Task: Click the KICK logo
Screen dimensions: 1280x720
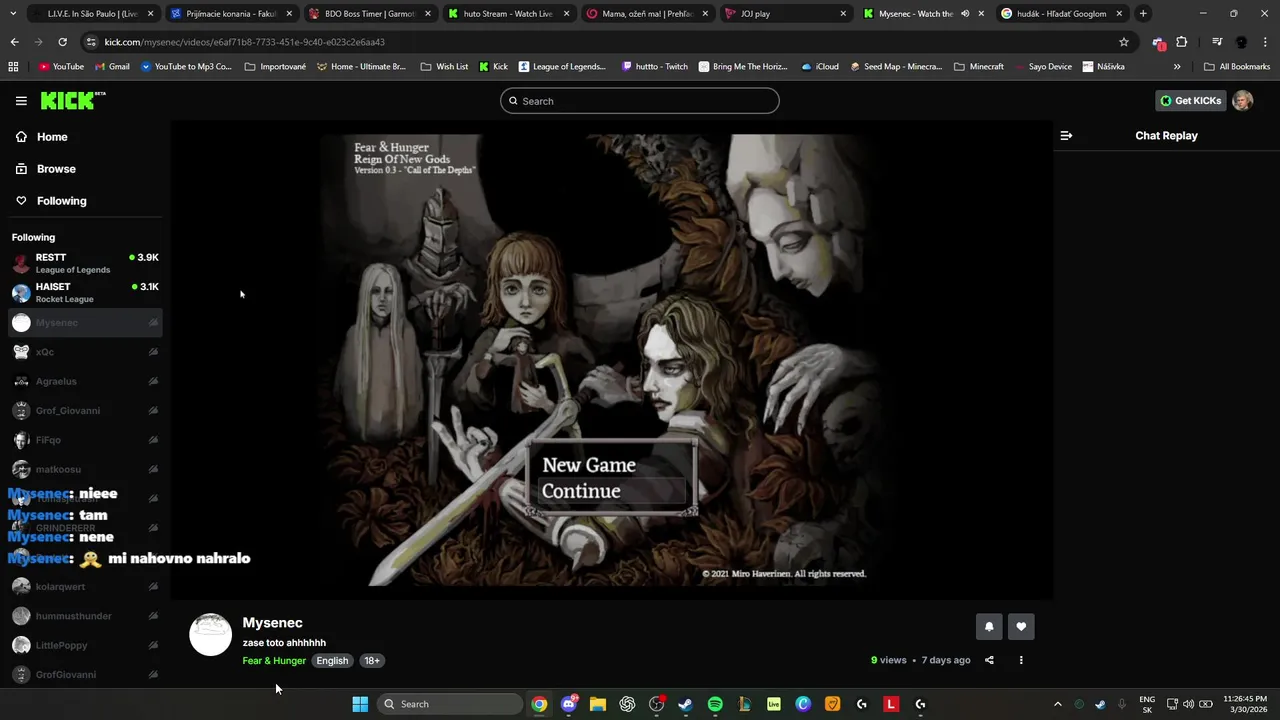Action: 73,100
